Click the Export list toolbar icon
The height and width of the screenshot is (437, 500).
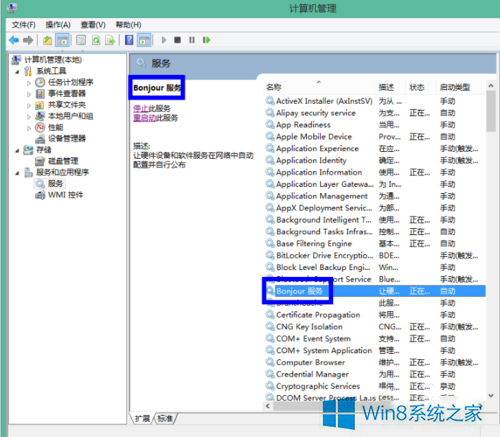point(110,40)
